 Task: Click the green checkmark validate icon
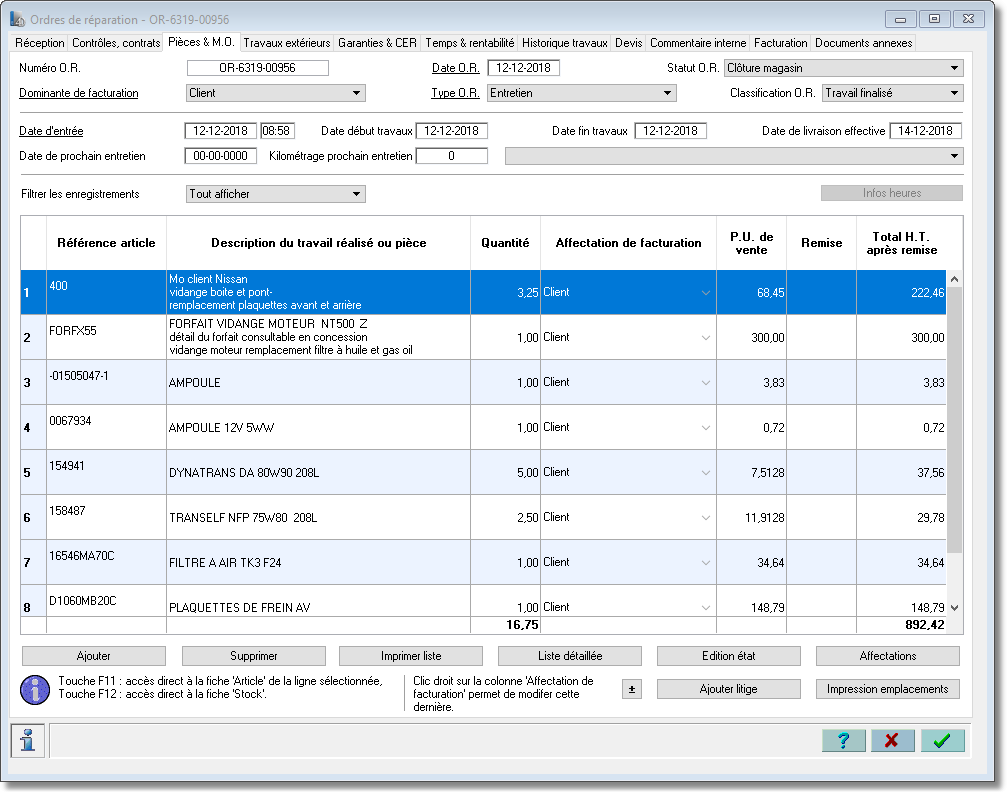click(942, 741)
